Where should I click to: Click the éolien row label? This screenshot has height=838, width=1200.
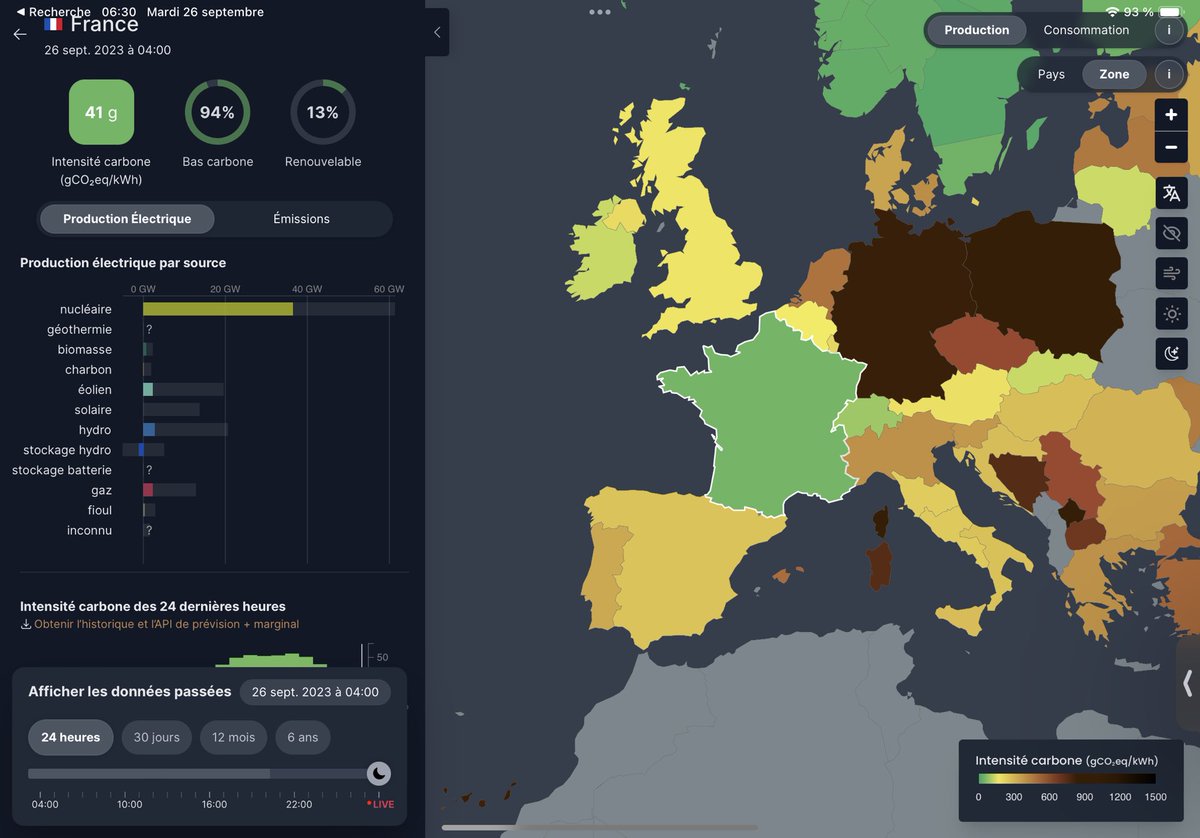(x=95, y=390)
